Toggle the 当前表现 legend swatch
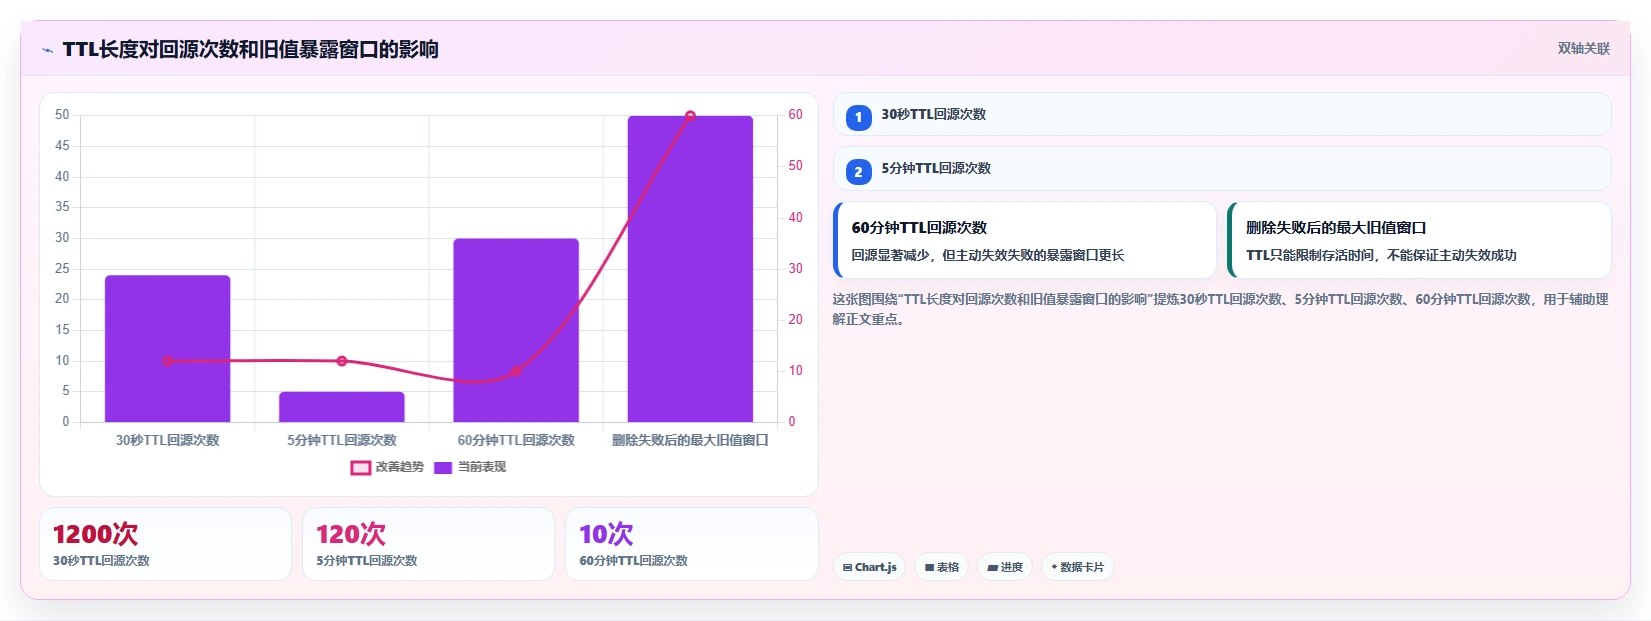This screenshot has width=1651, height=621. pyautogui.click(x=443, y=468)
